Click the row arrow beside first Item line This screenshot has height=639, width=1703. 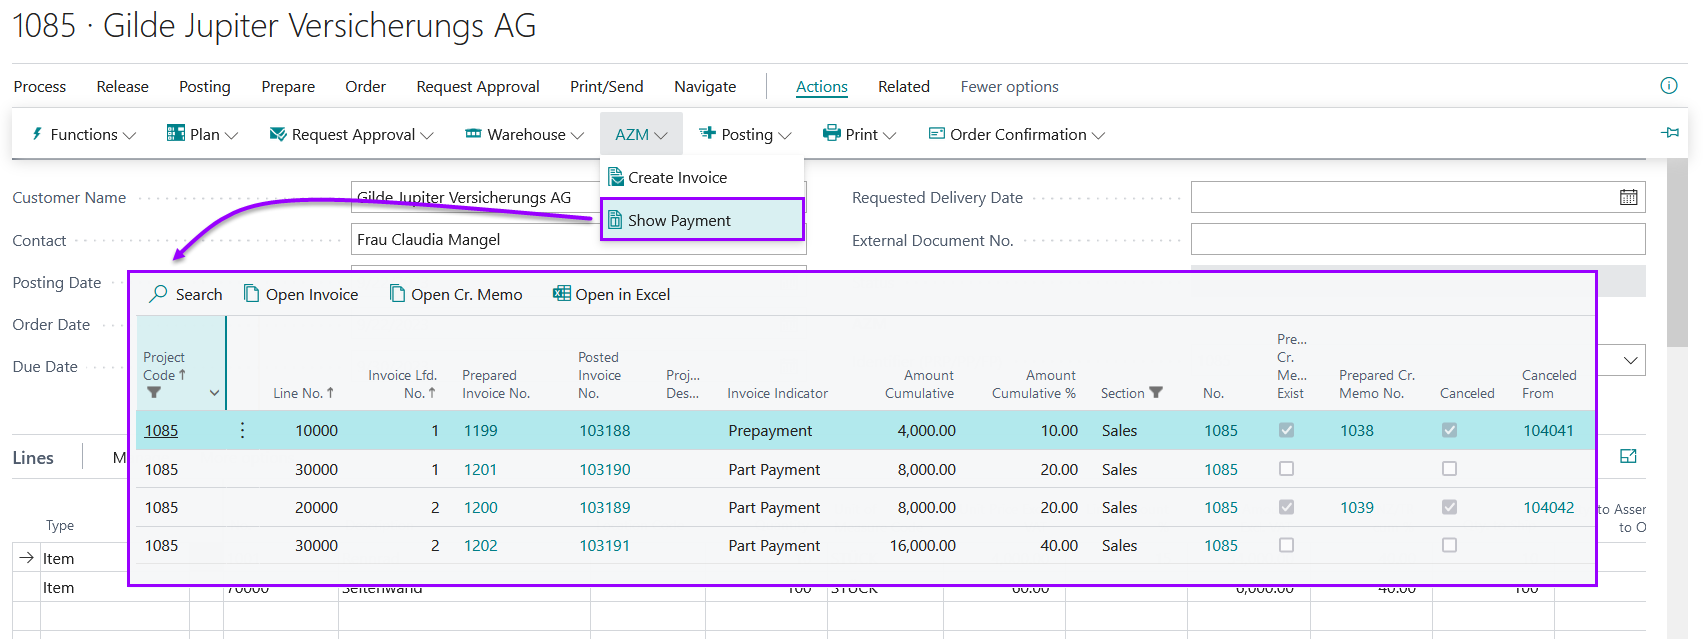27,558
